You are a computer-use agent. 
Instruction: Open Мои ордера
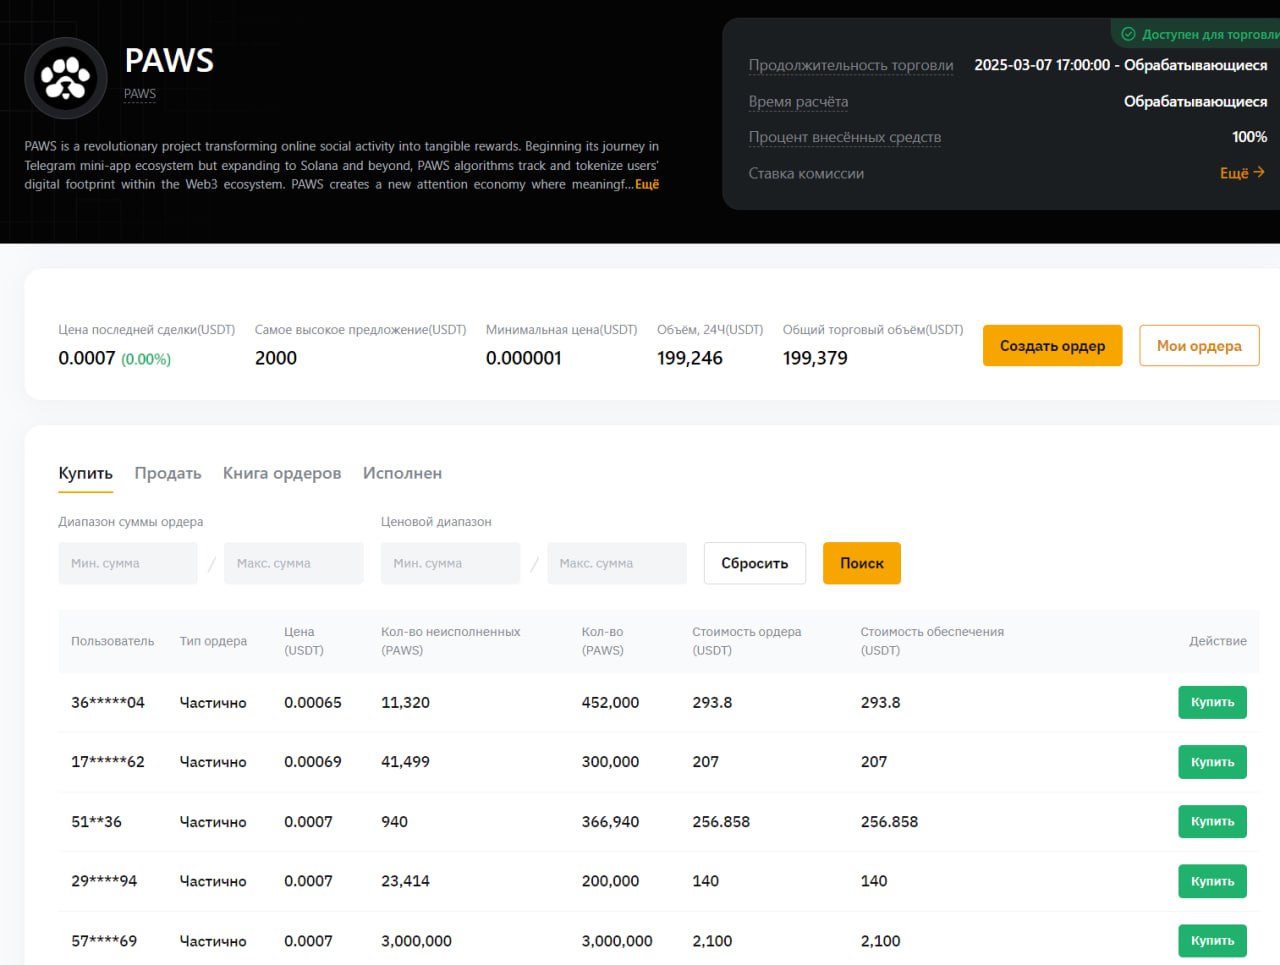point(1199,346)
